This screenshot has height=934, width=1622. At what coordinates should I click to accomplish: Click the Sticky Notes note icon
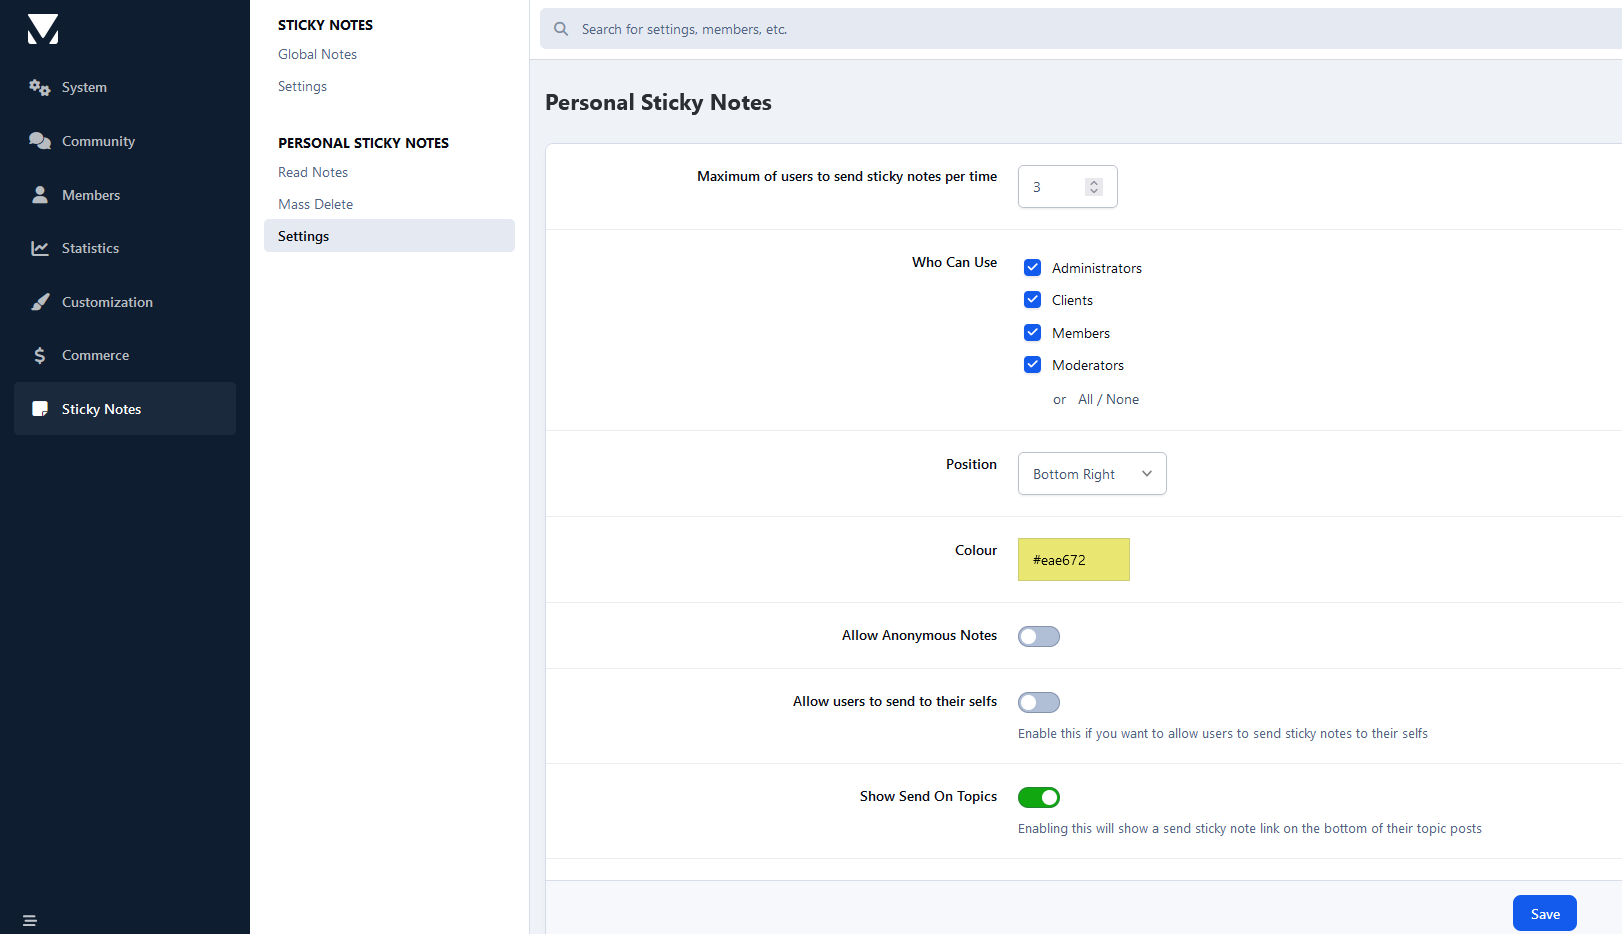[40, 409]
